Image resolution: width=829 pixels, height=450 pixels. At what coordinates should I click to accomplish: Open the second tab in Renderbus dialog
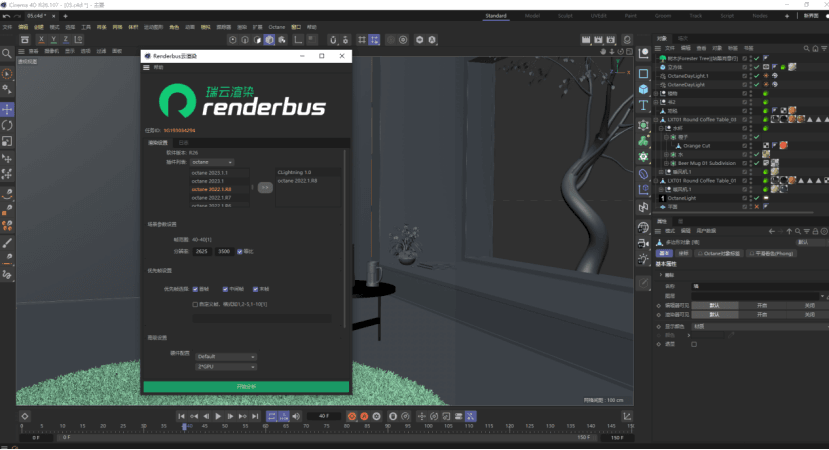[183, 143]
